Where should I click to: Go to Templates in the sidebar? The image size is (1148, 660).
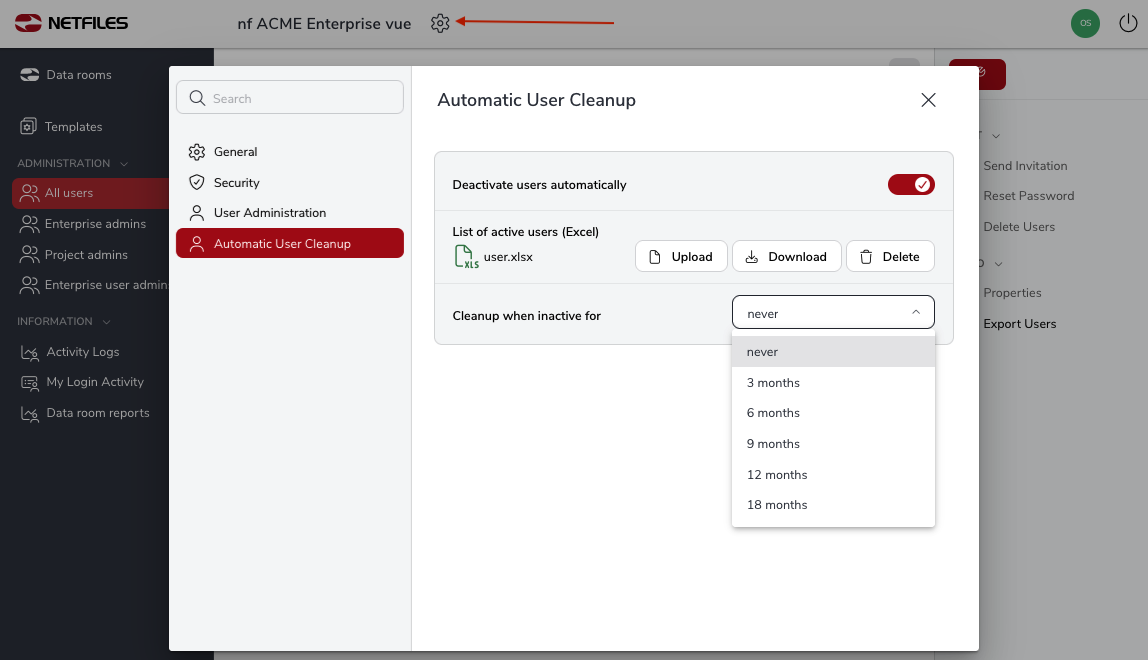click(x=73, y=127)
